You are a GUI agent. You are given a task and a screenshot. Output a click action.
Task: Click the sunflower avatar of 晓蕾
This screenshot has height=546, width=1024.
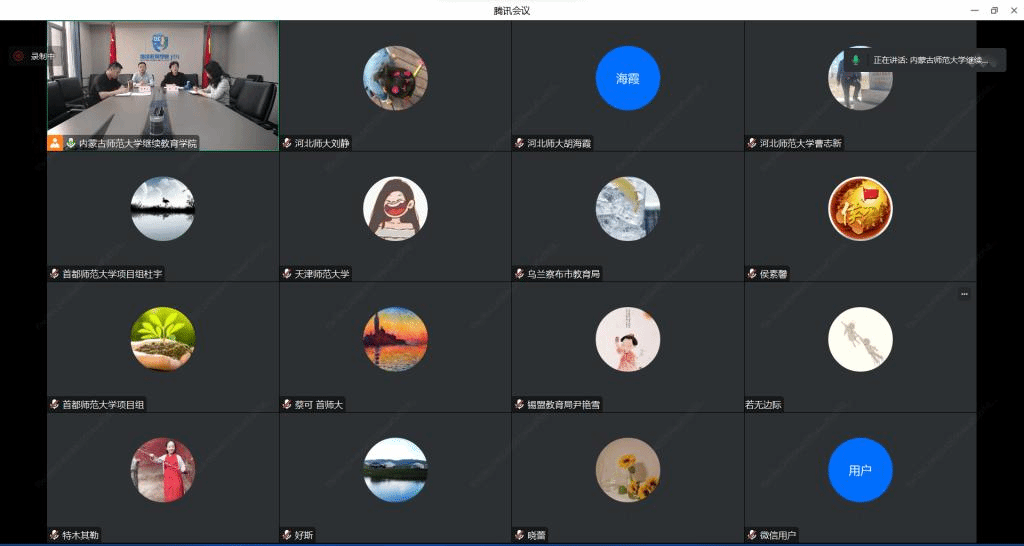click(627, 470)
